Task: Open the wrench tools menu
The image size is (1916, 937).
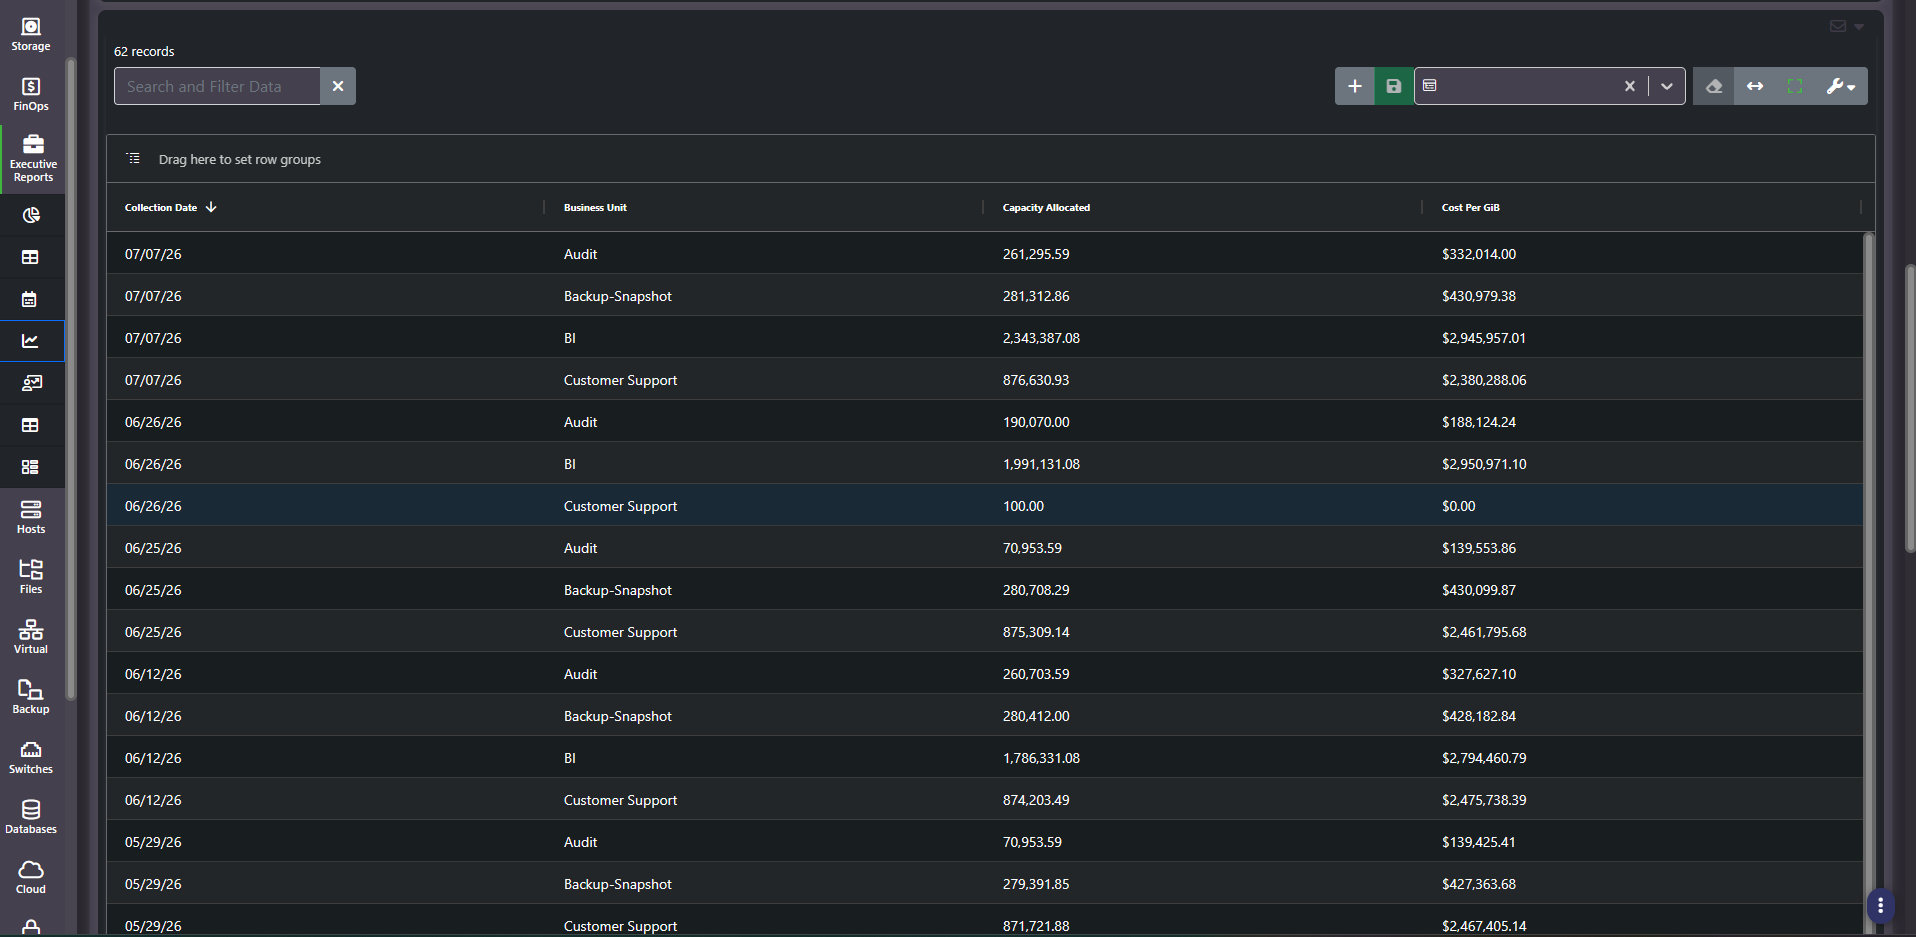Action: point(1841,86)
